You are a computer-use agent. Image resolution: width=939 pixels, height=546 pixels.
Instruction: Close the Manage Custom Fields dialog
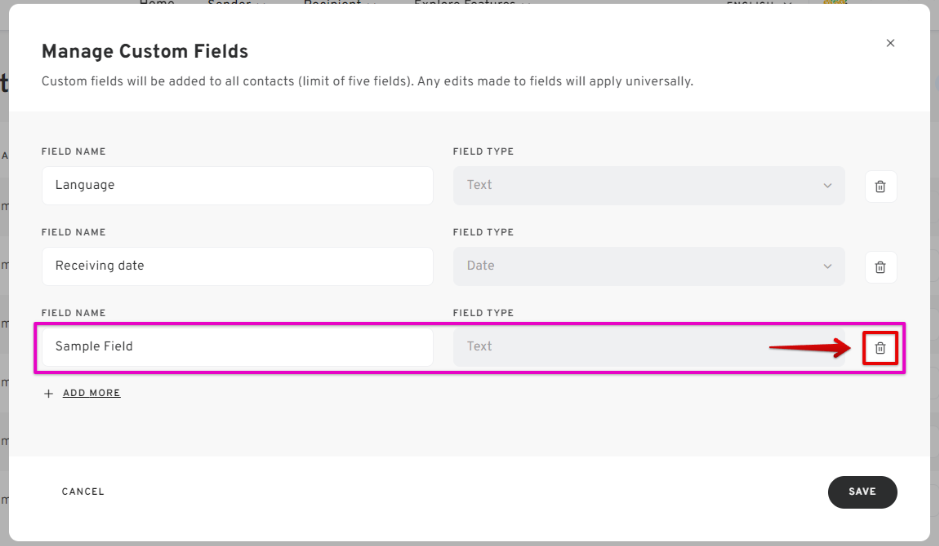tap(890, 43)
